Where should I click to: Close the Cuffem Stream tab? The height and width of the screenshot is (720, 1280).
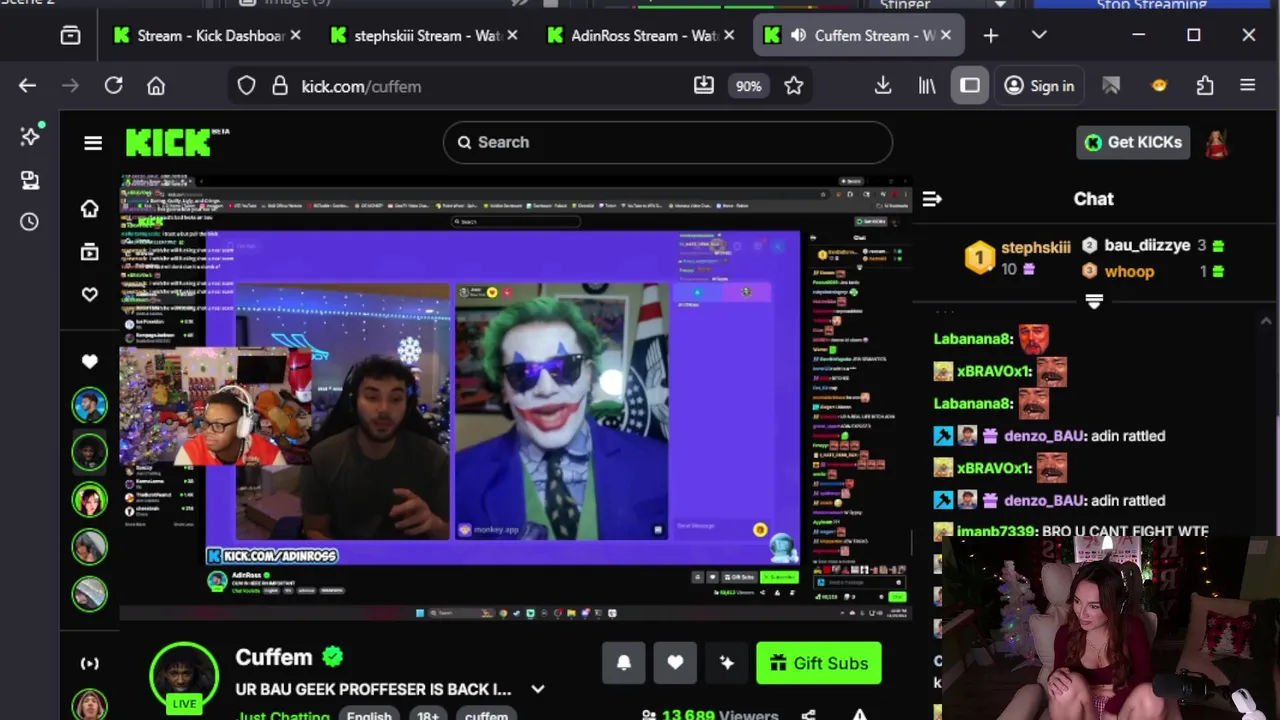945,35
